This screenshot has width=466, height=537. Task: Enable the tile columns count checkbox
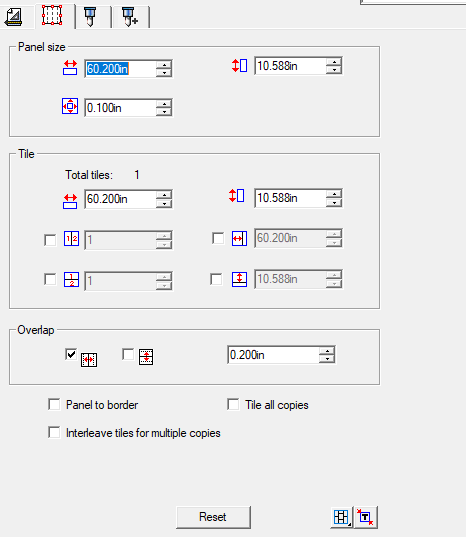click(x=50, y=240)
